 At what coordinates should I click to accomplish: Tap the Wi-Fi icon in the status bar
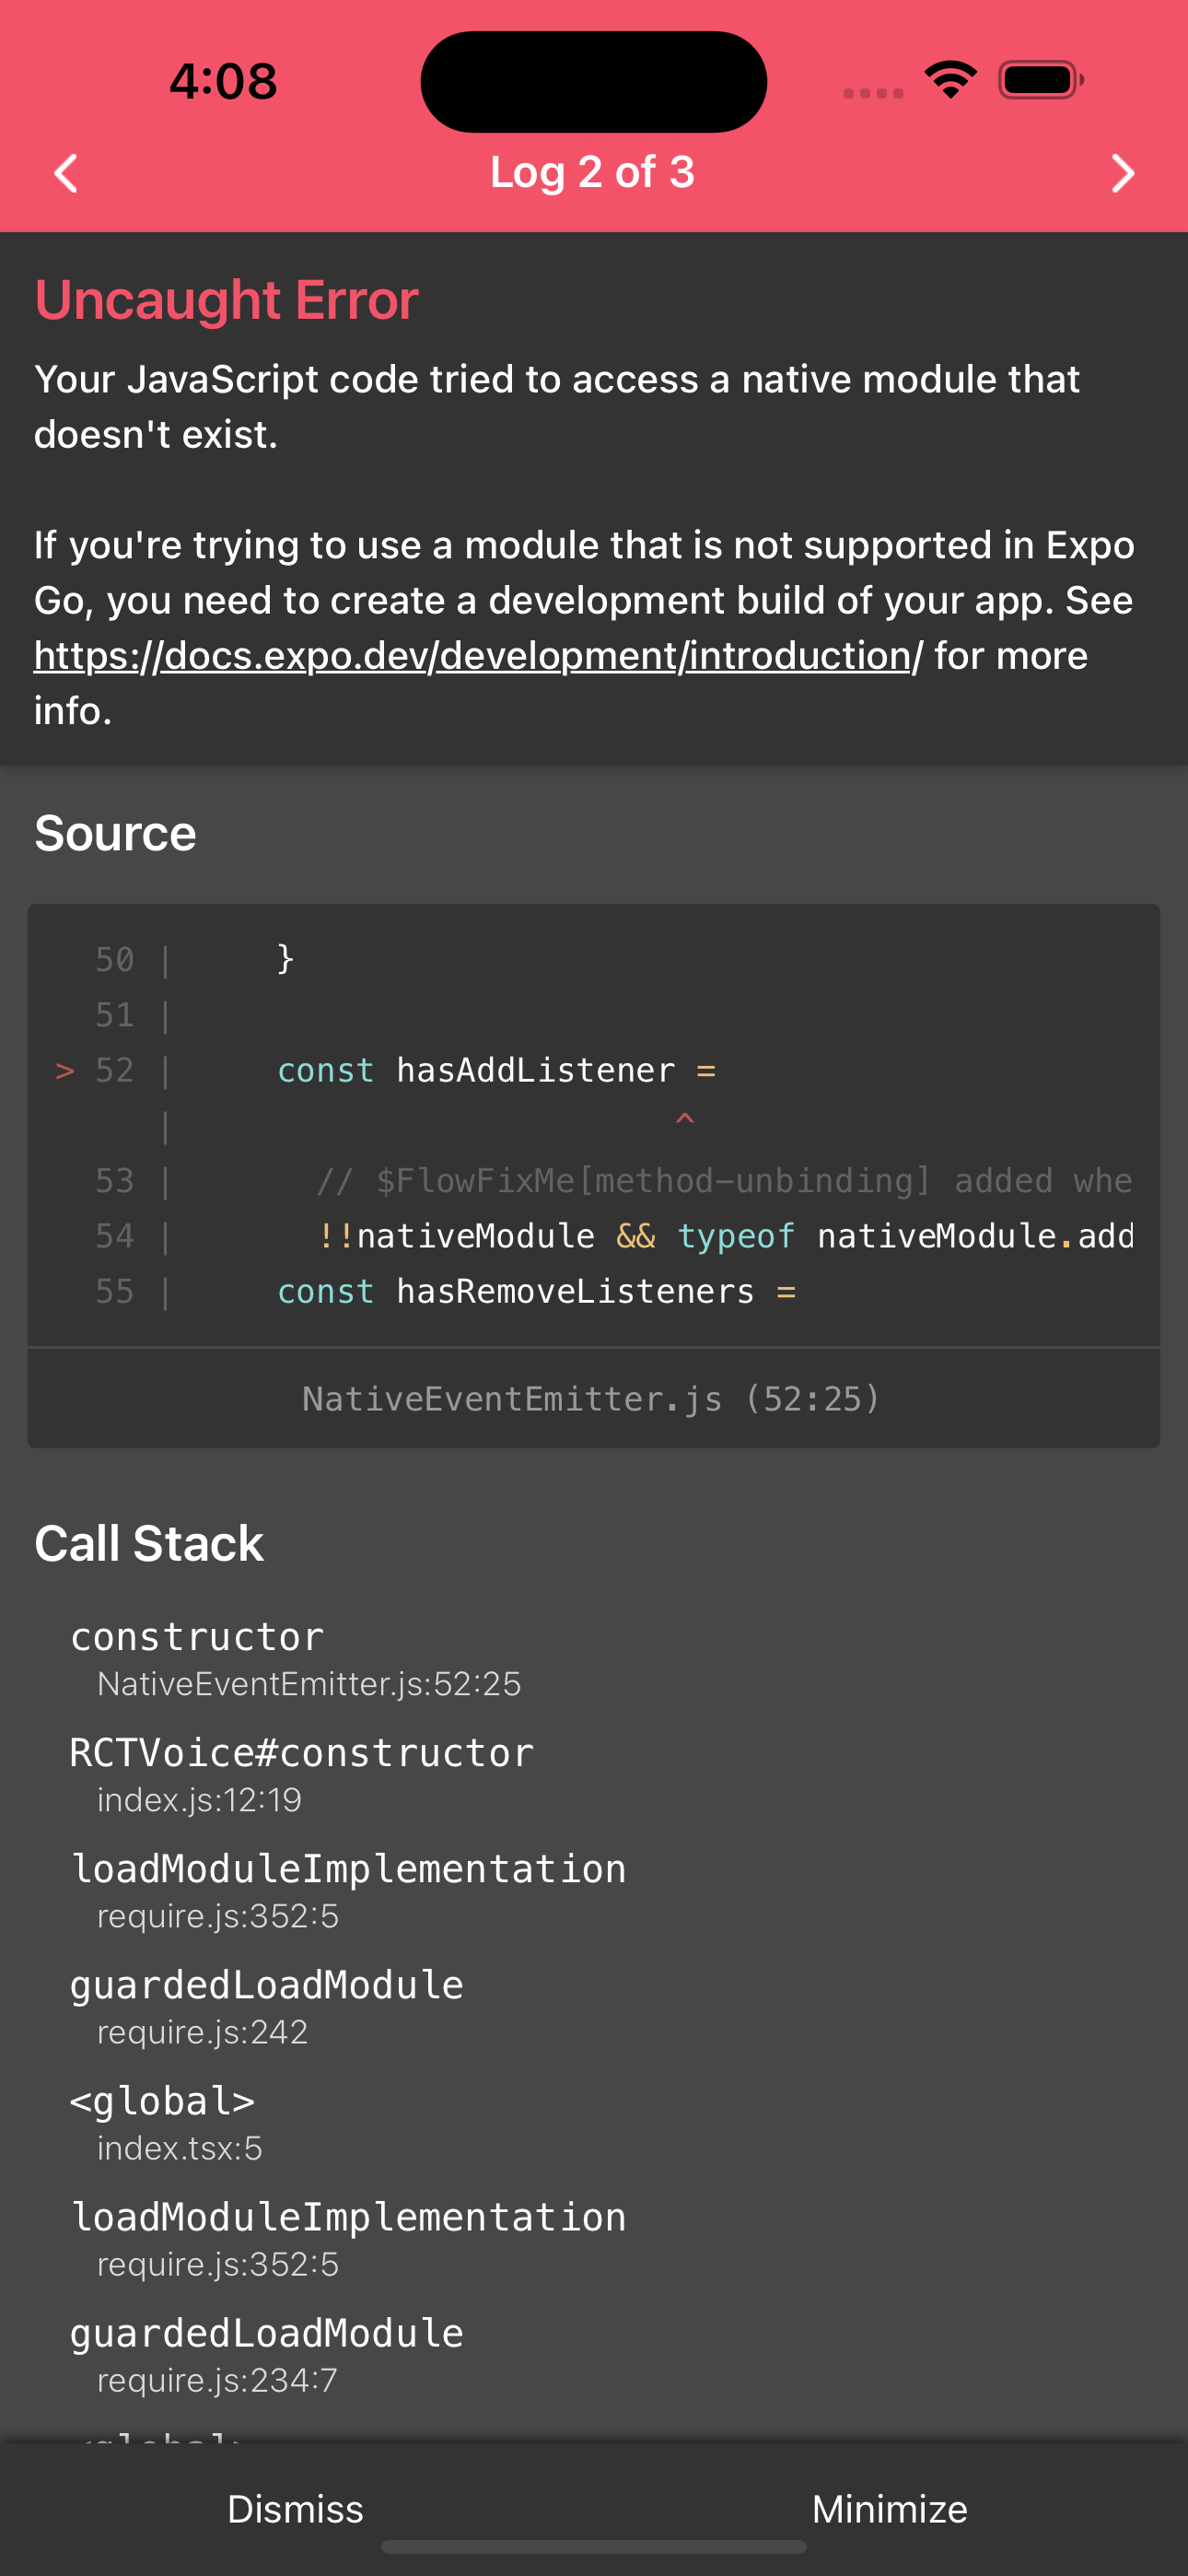949,80
